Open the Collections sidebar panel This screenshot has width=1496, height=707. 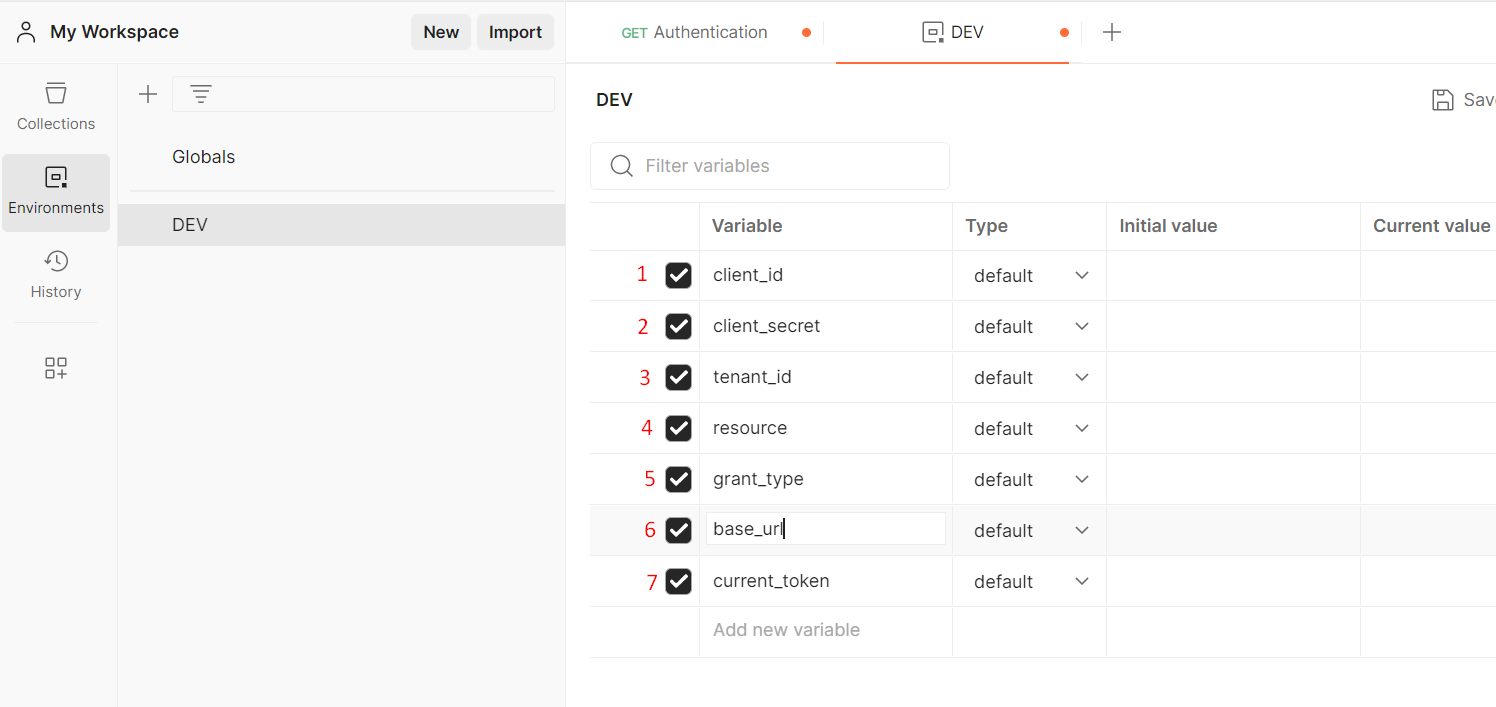pyautogui.click(x=56, y=107)
